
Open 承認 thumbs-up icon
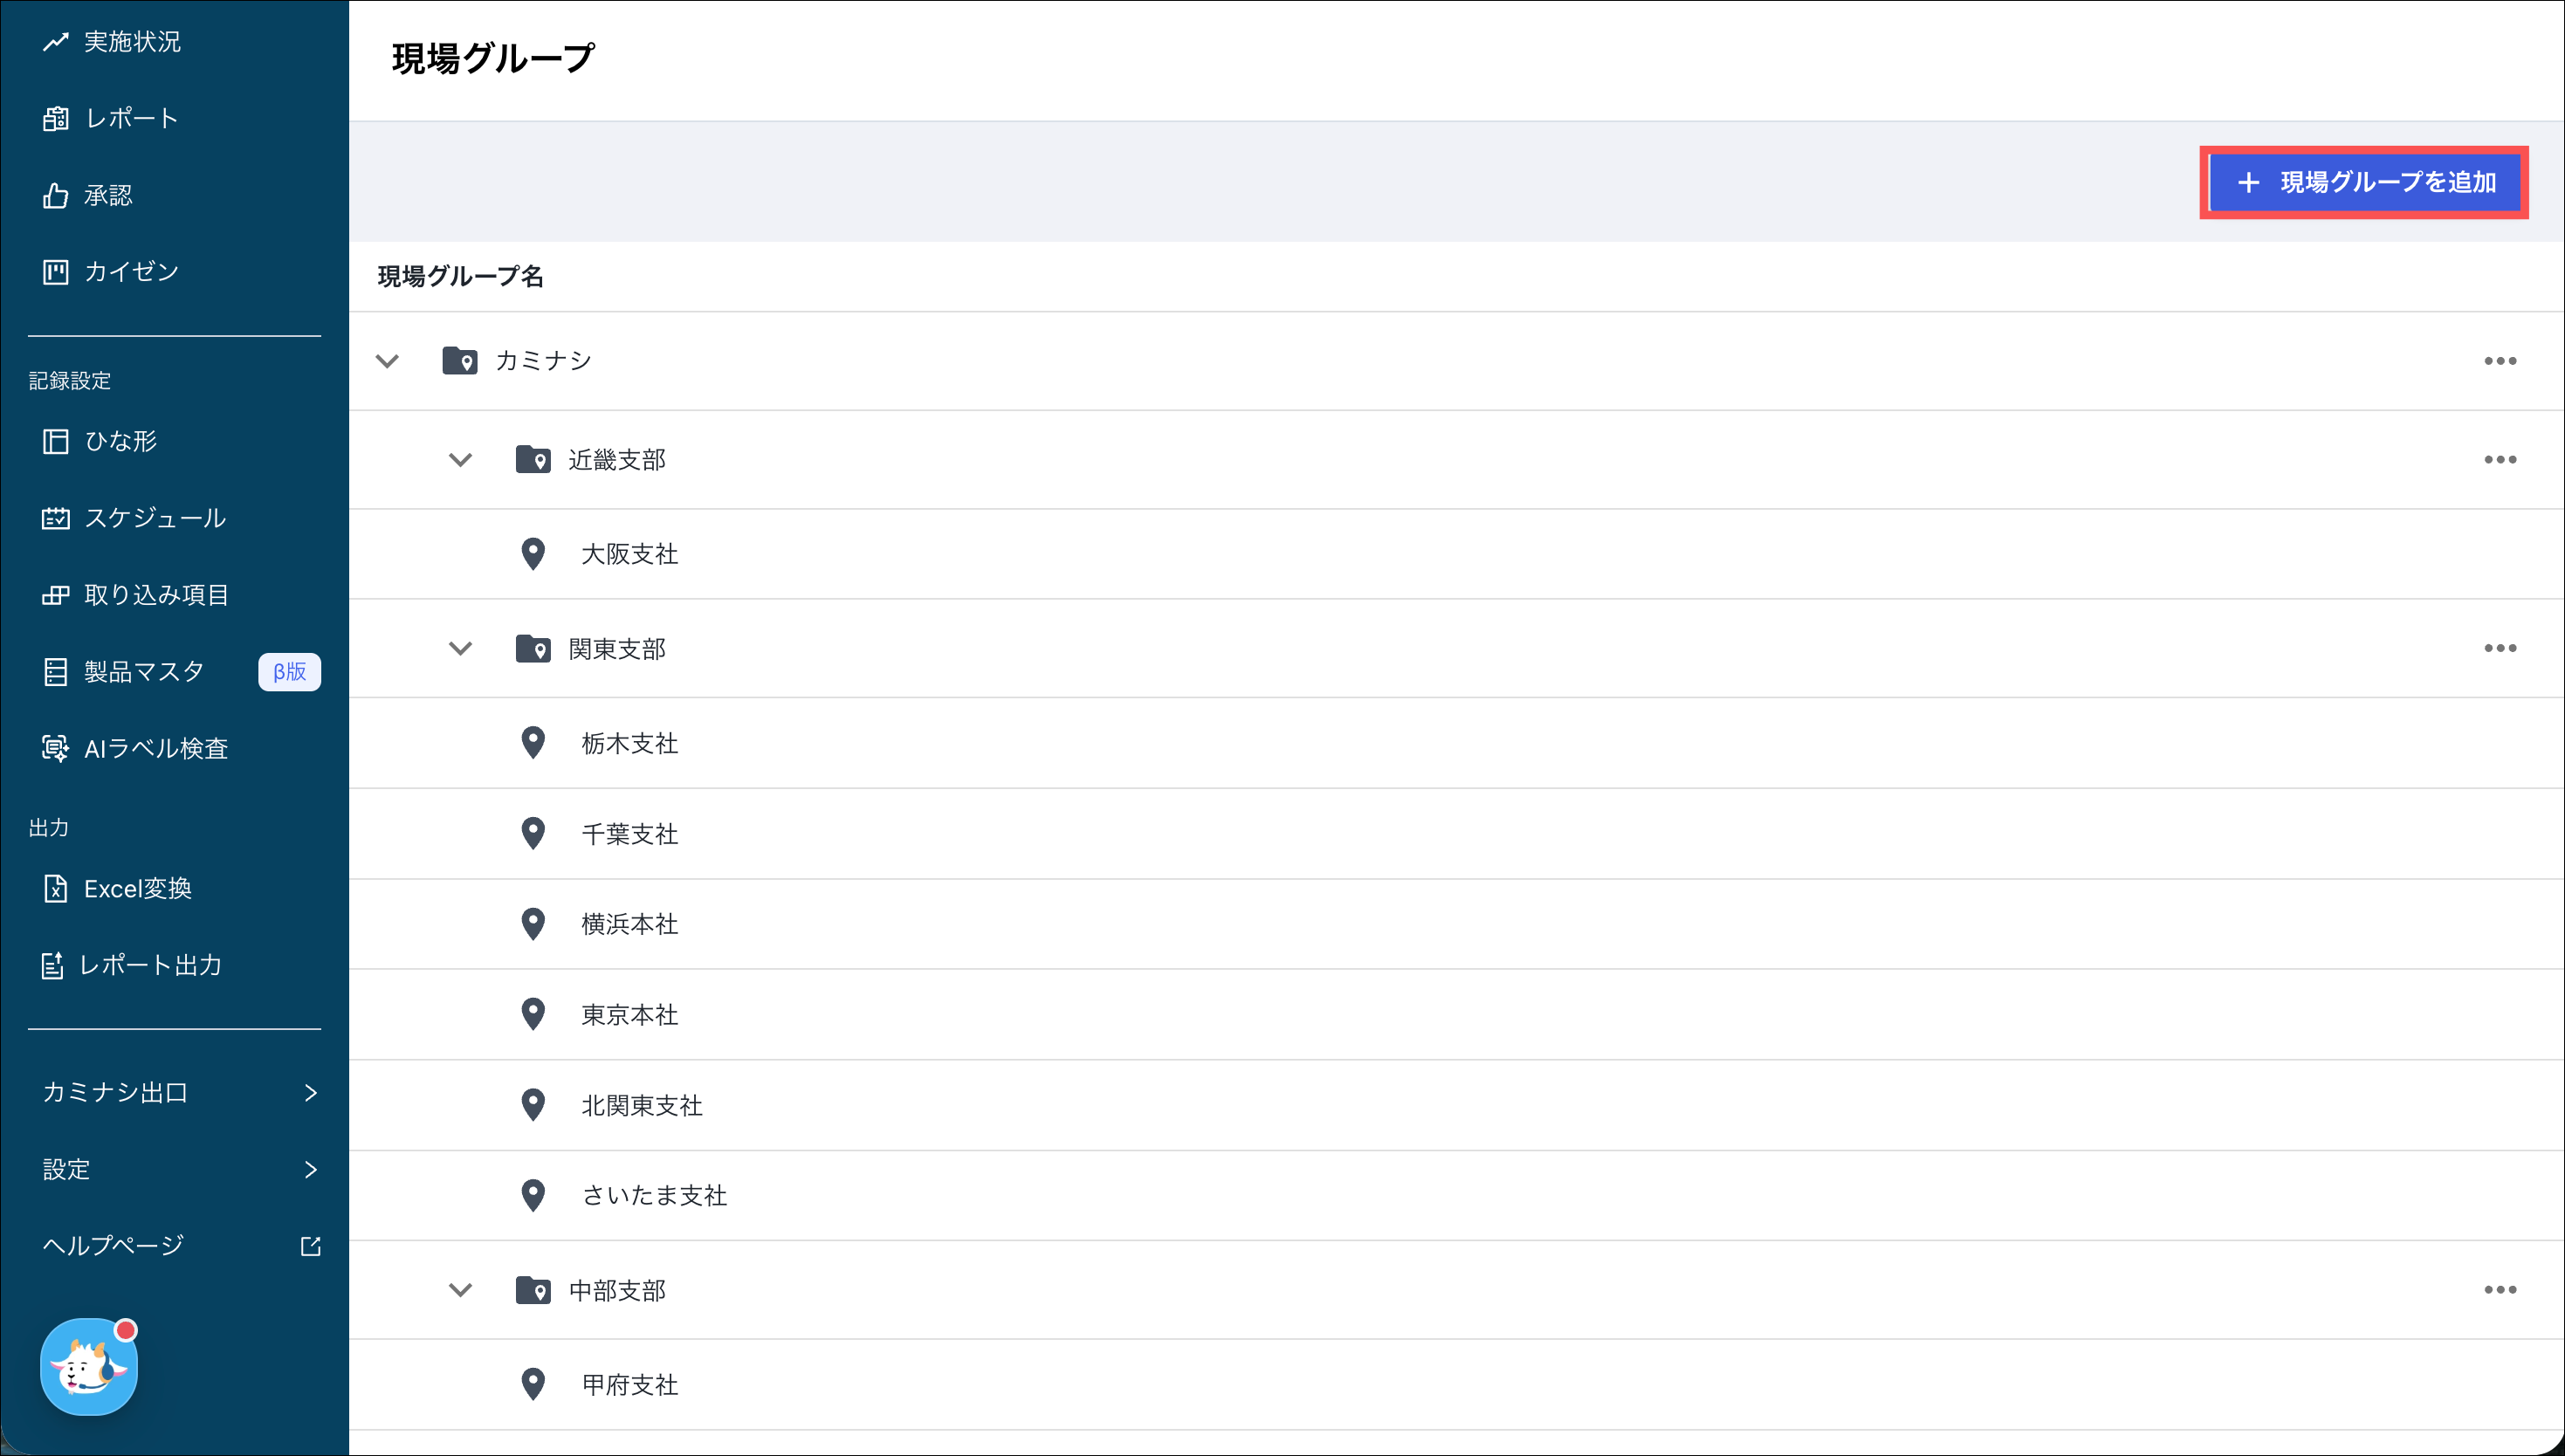56,195
